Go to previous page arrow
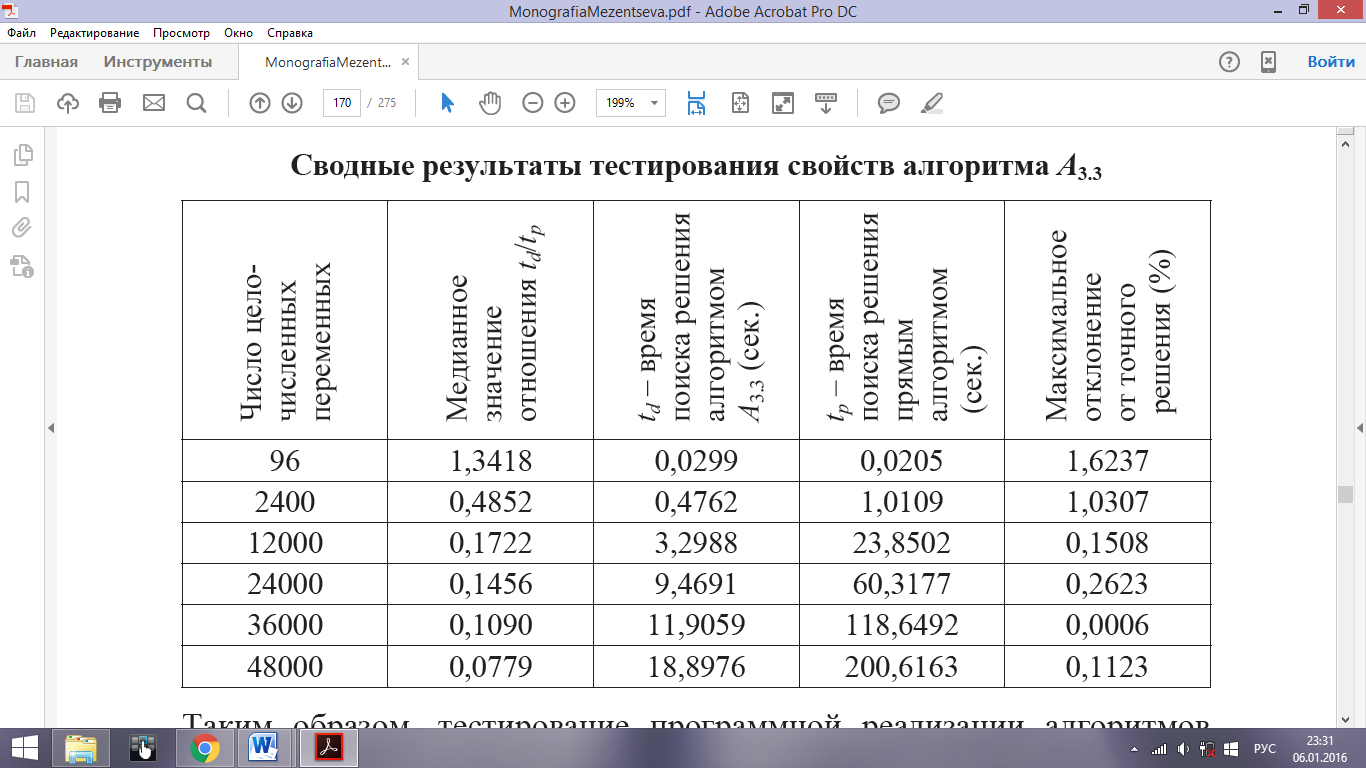This screenshot has width=1366, height=768. point(260,103)
